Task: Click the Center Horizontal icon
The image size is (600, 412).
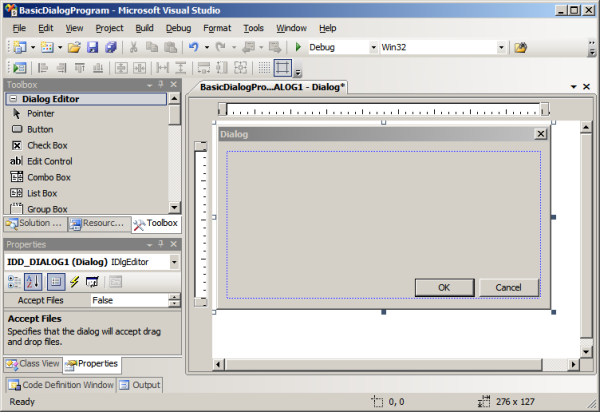Action: coord(140,68)
